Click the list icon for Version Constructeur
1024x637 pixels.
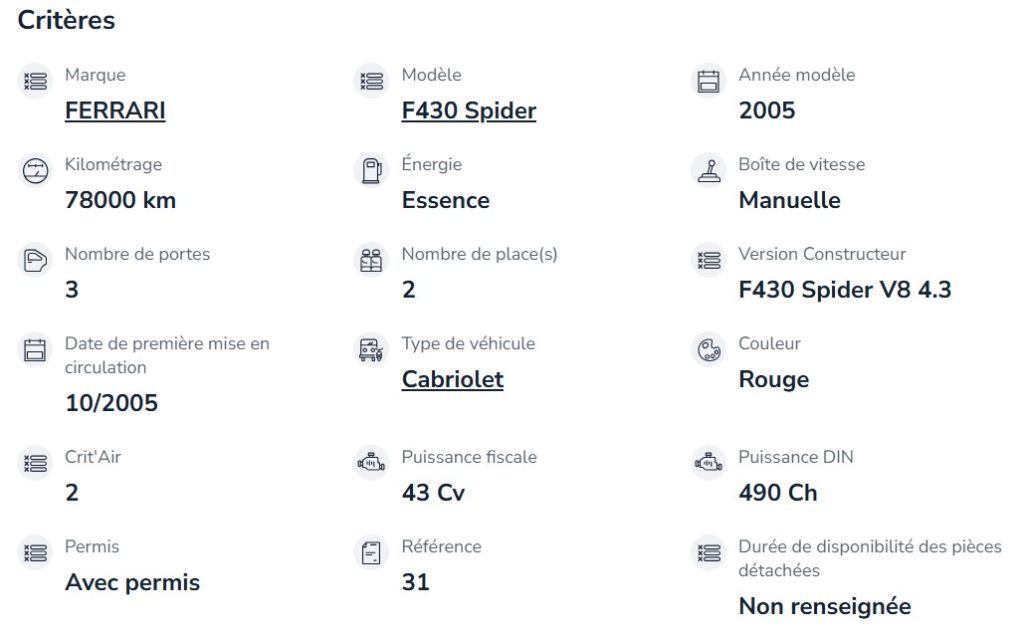(x=709, y=261)
